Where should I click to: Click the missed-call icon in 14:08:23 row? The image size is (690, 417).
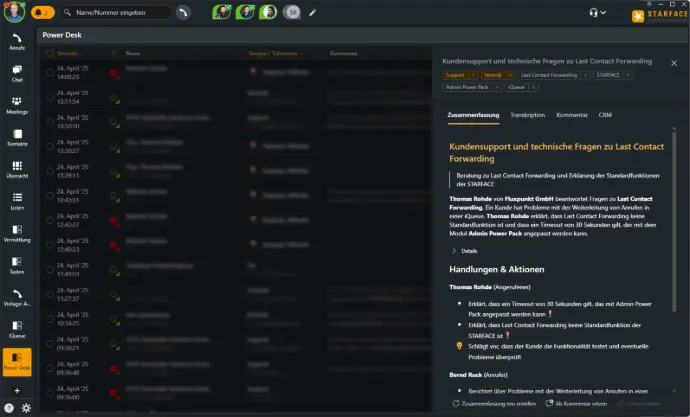click(114, 73)
